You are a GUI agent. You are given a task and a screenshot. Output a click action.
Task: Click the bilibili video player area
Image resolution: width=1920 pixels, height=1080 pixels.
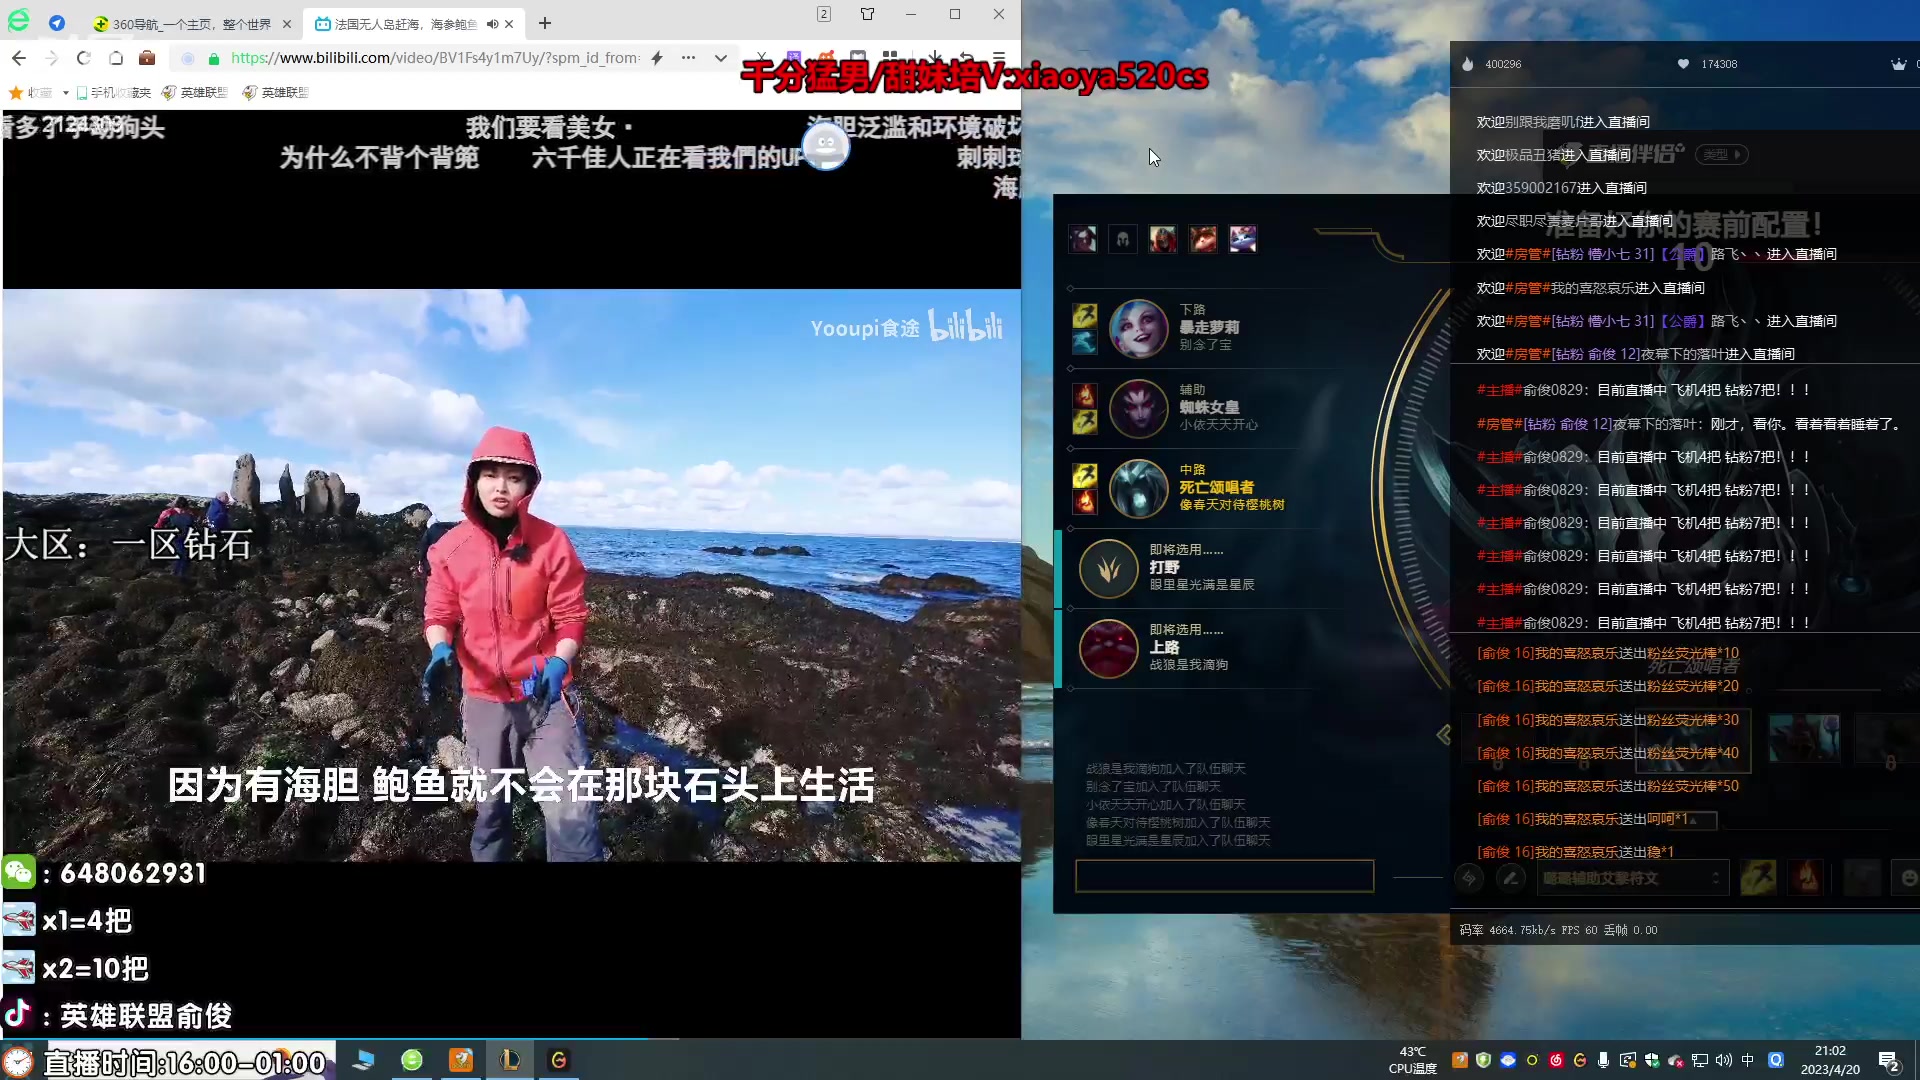tap(512, 575)
